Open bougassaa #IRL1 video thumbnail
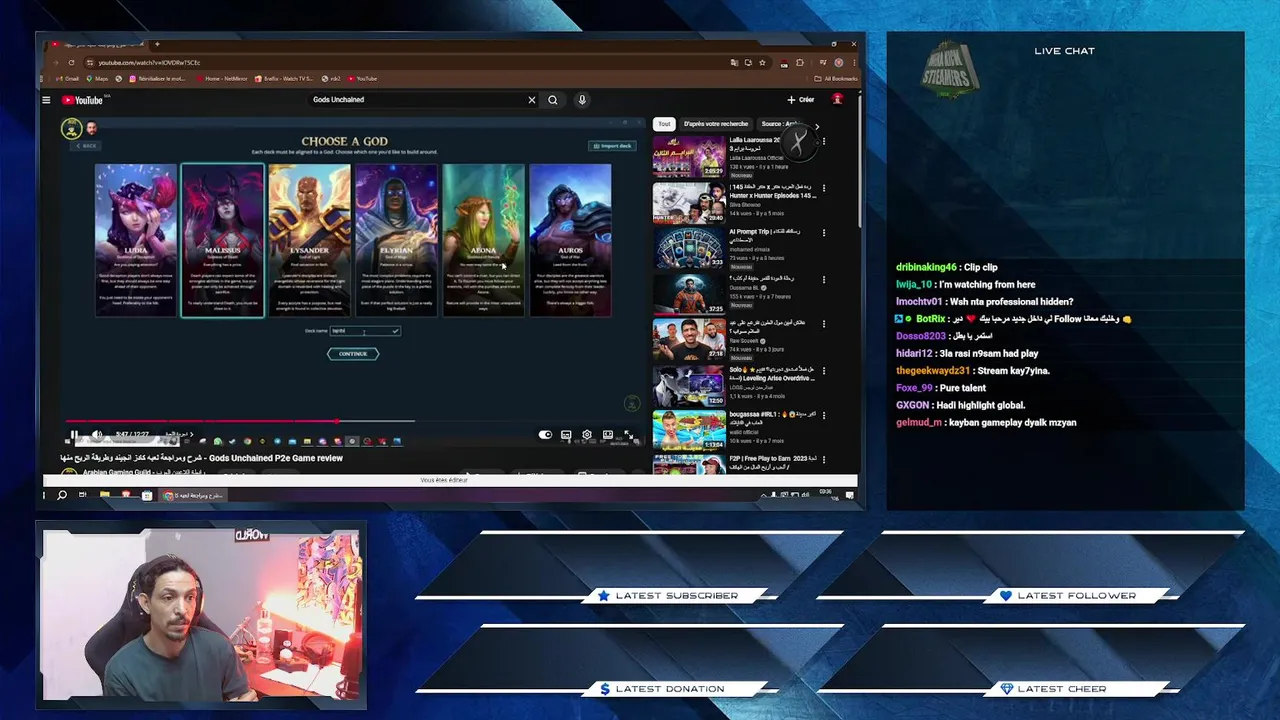1280x720 pixels. pyautogui.click(x=689, y=431)
